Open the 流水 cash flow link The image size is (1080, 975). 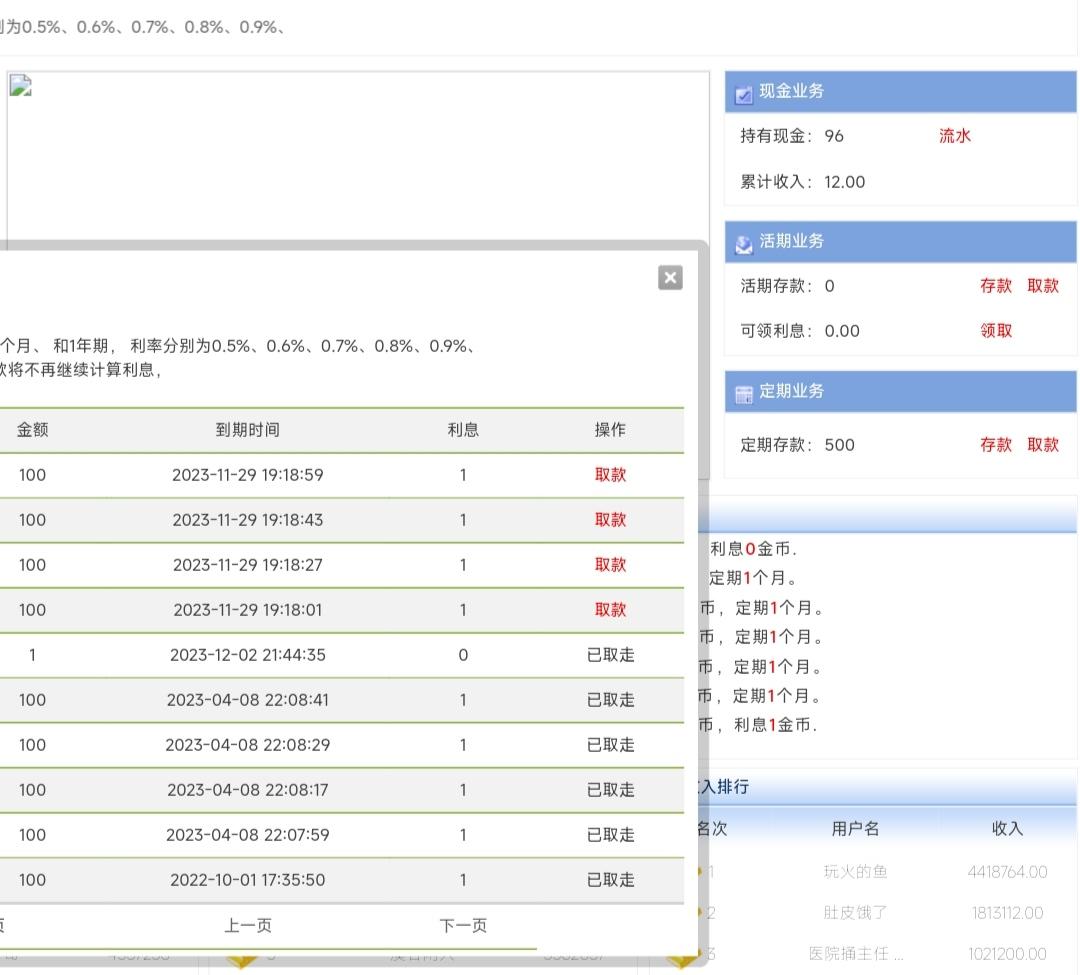click(x=954, y=136)
